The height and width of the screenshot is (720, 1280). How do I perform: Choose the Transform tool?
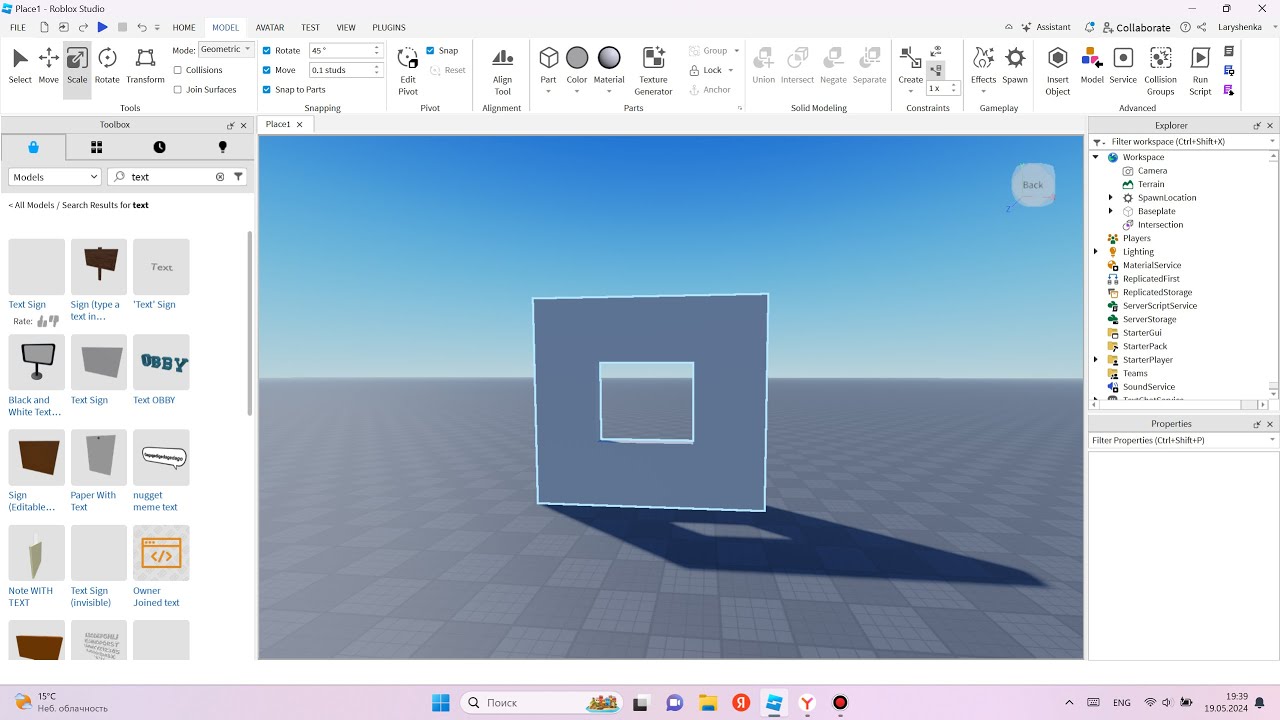point(145,67)
